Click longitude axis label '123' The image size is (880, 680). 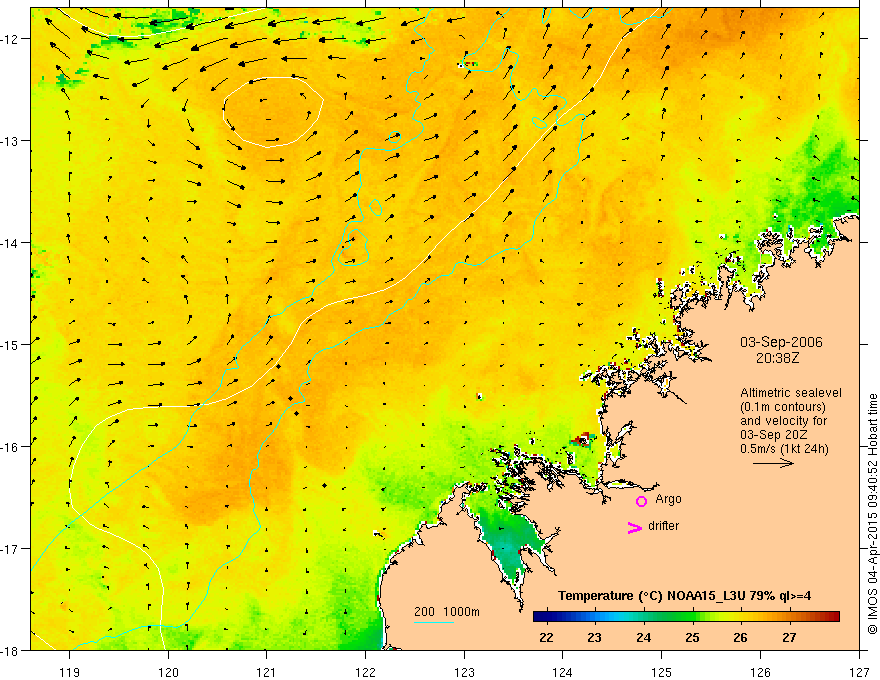tap(464, 672)
